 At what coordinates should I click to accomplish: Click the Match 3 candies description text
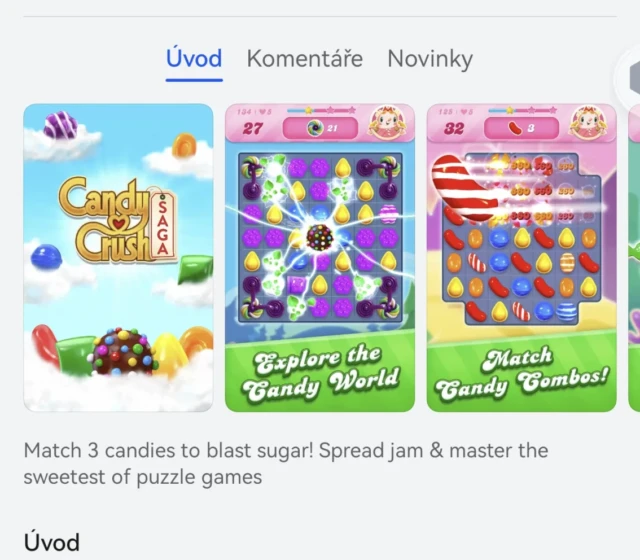[285, 464]
